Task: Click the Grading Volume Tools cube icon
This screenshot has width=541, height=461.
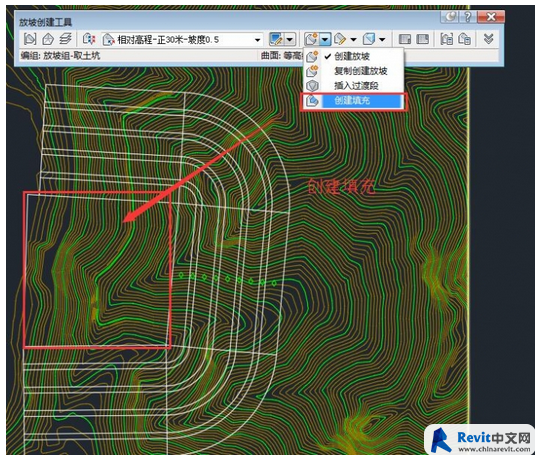Action: click(x=369, y=39)
